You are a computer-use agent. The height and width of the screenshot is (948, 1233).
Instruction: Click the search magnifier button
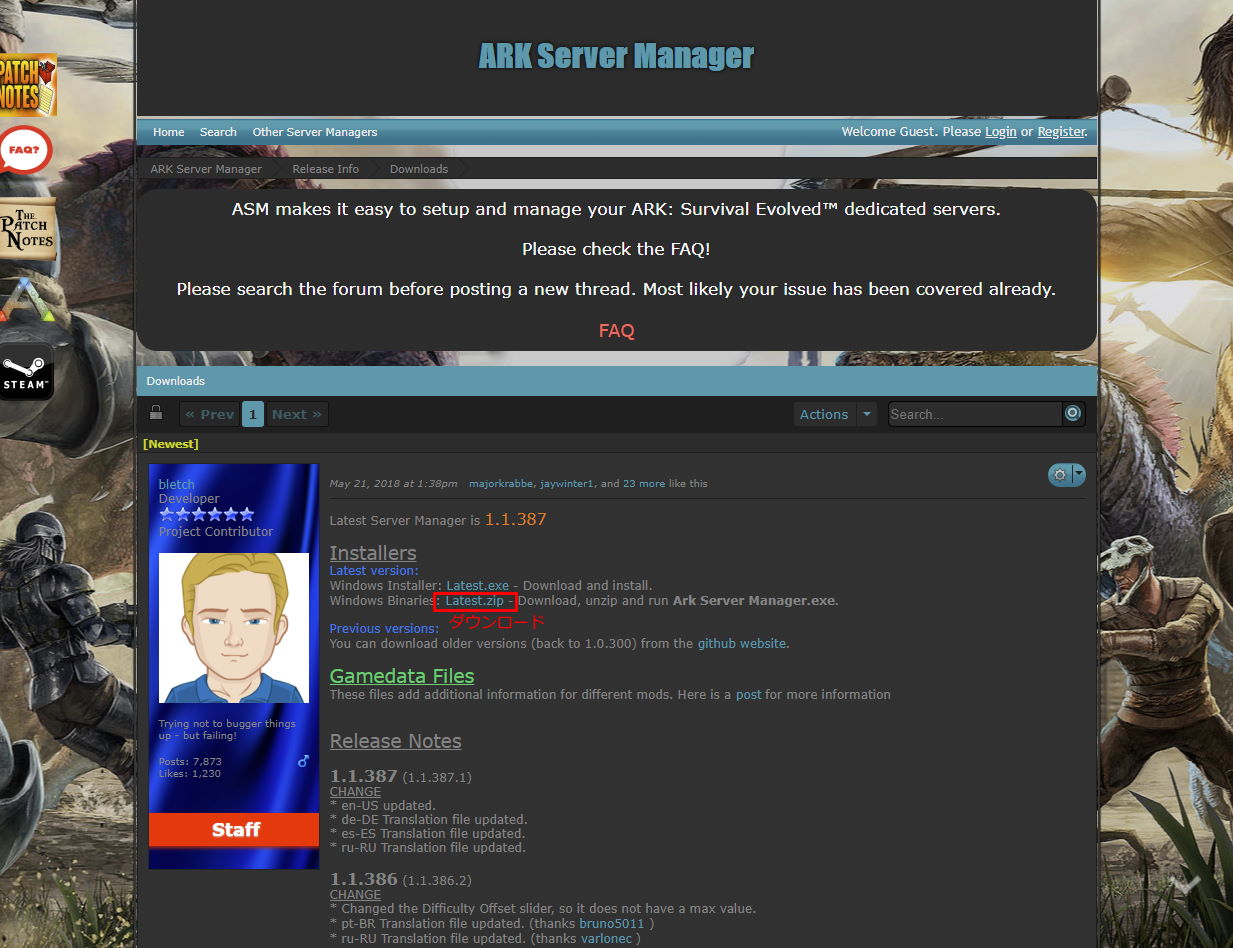point(1073,414)
